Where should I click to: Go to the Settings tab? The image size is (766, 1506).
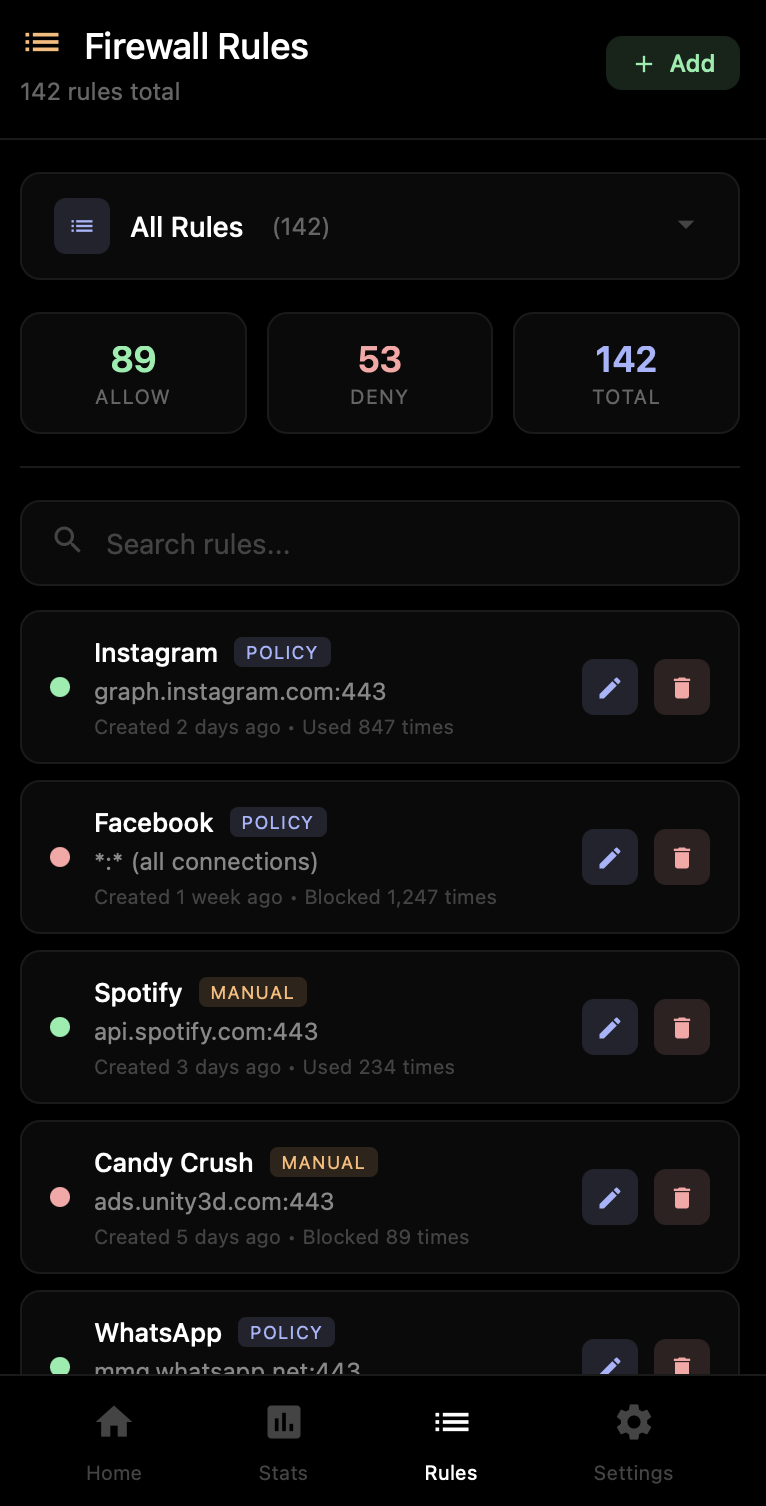pos(633,1441)
